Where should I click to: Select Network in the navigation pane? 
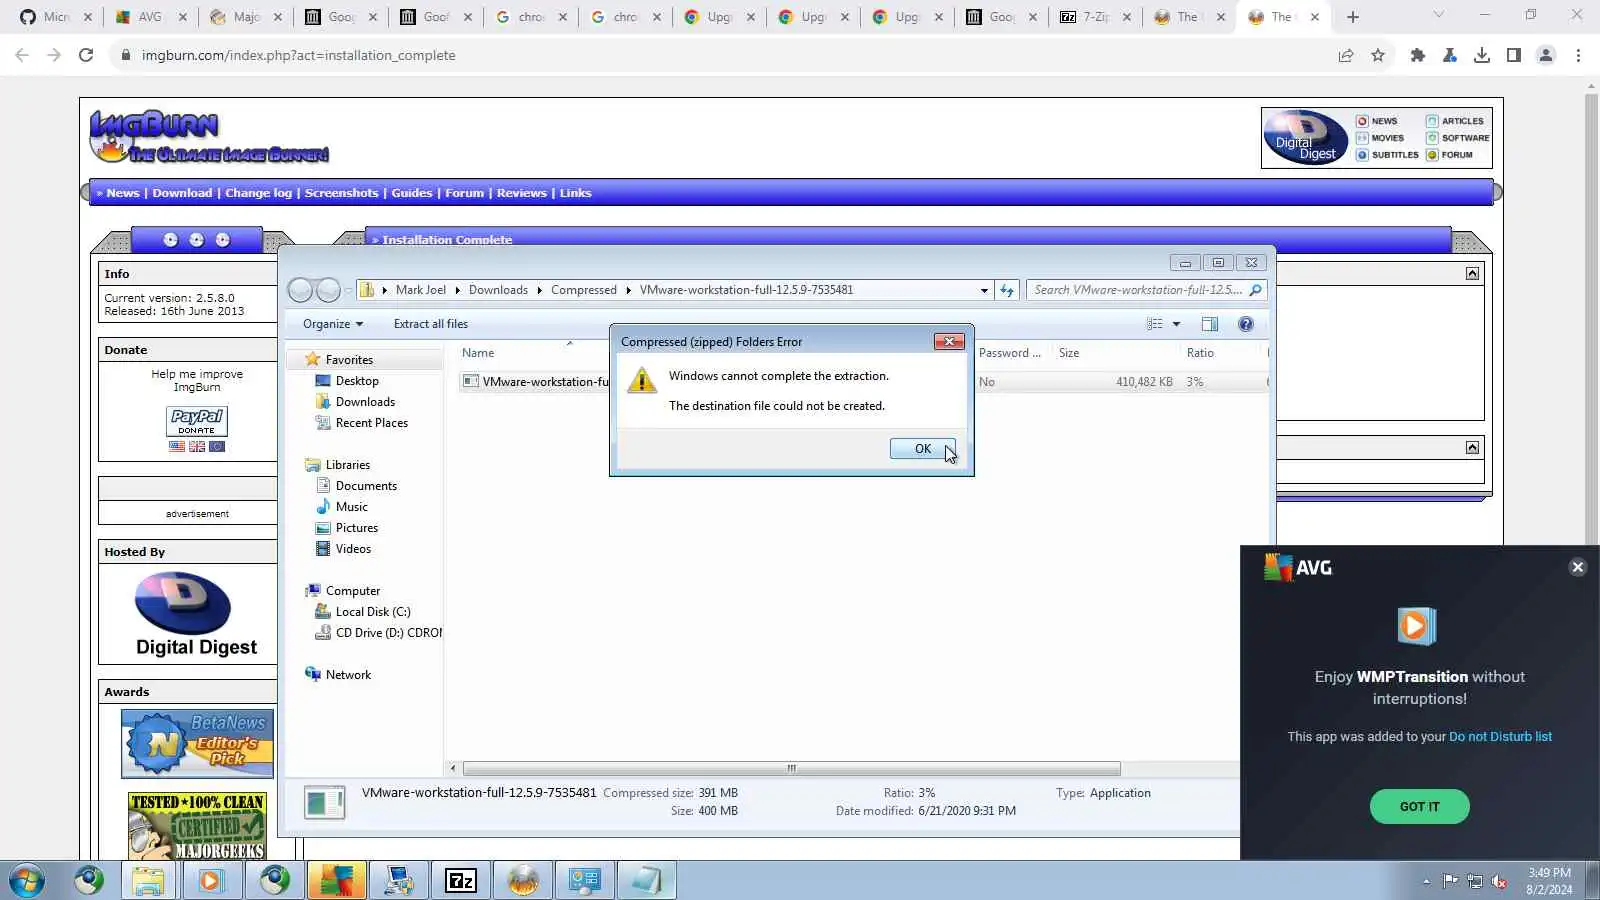pos(348,675)
